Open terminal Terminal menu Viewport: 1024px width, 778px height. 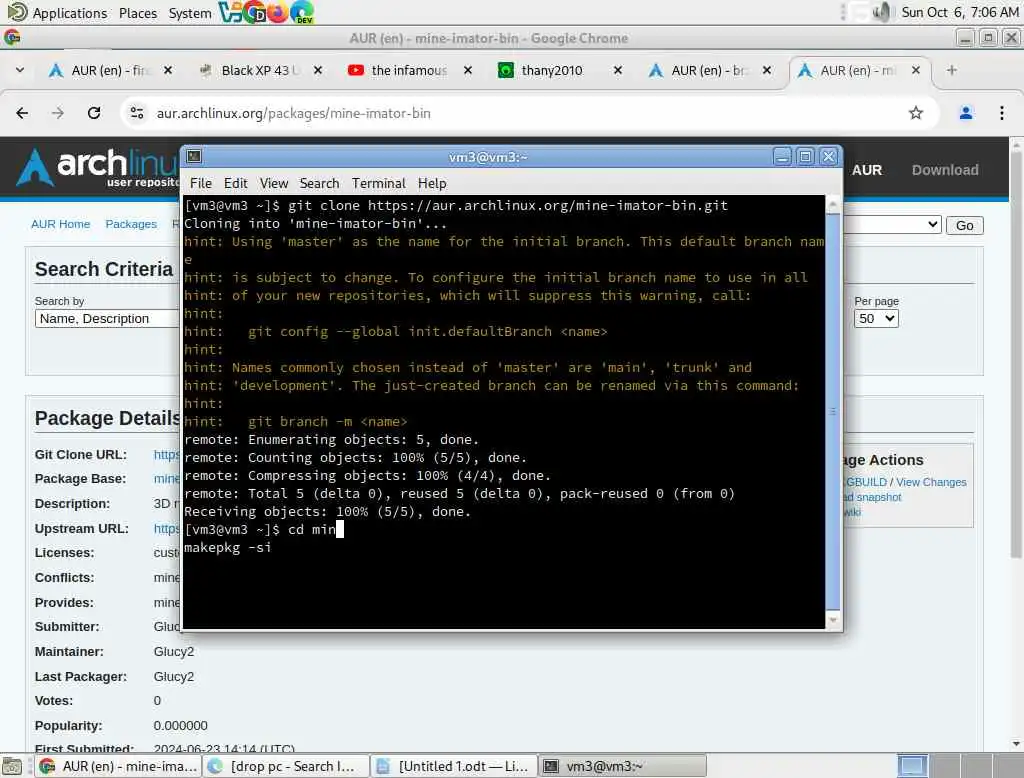pos(379,183)
